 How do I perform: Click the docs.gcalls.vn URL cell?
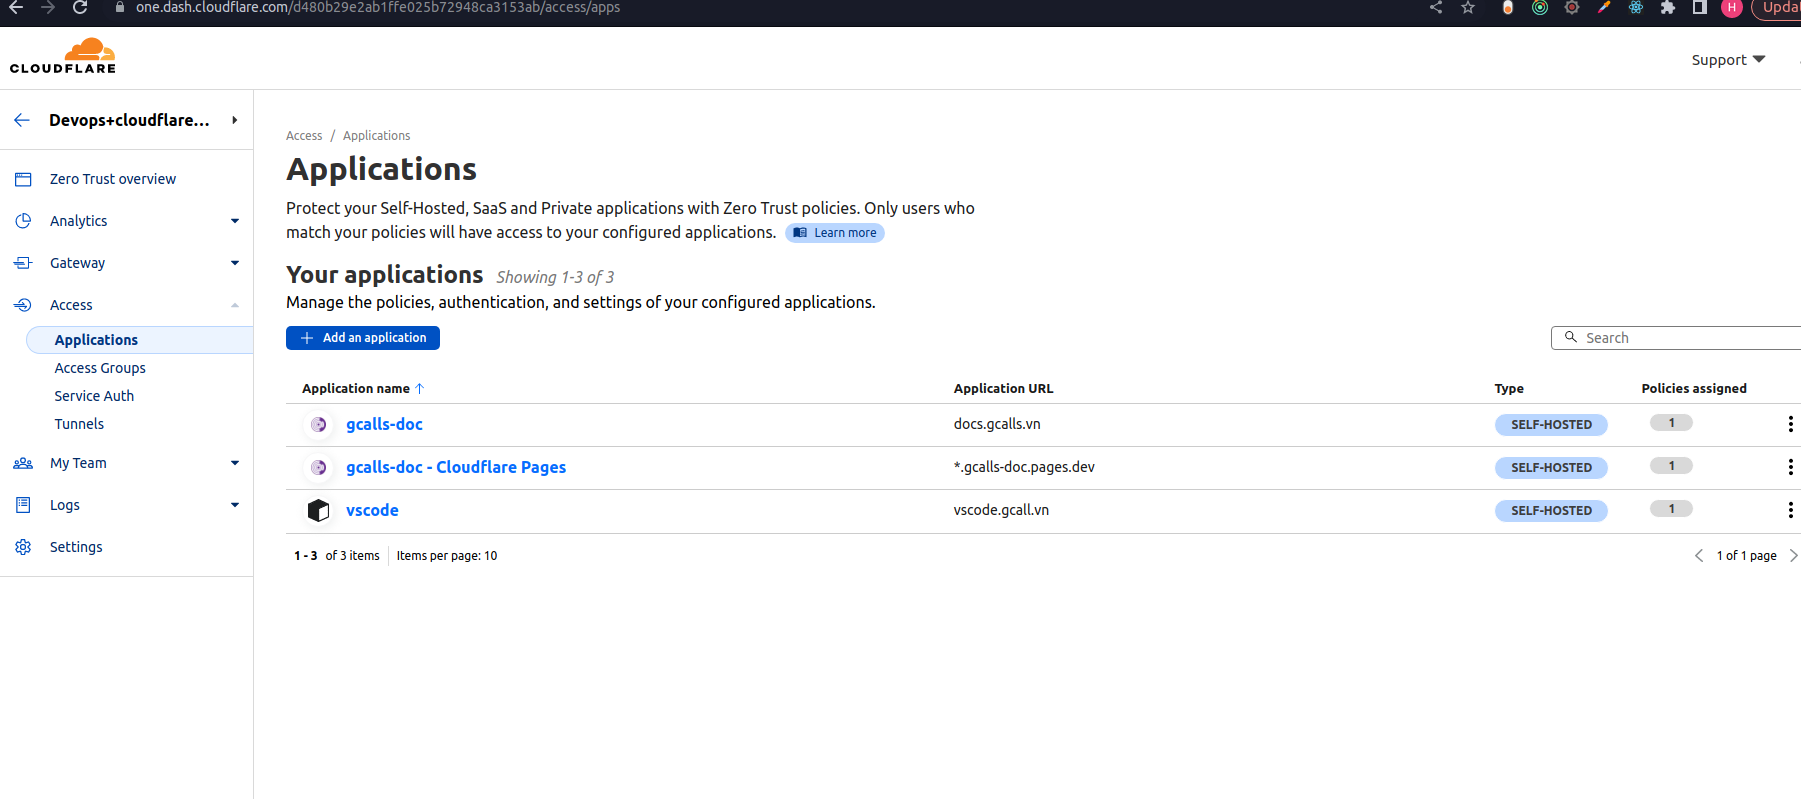tap(997, 424)
